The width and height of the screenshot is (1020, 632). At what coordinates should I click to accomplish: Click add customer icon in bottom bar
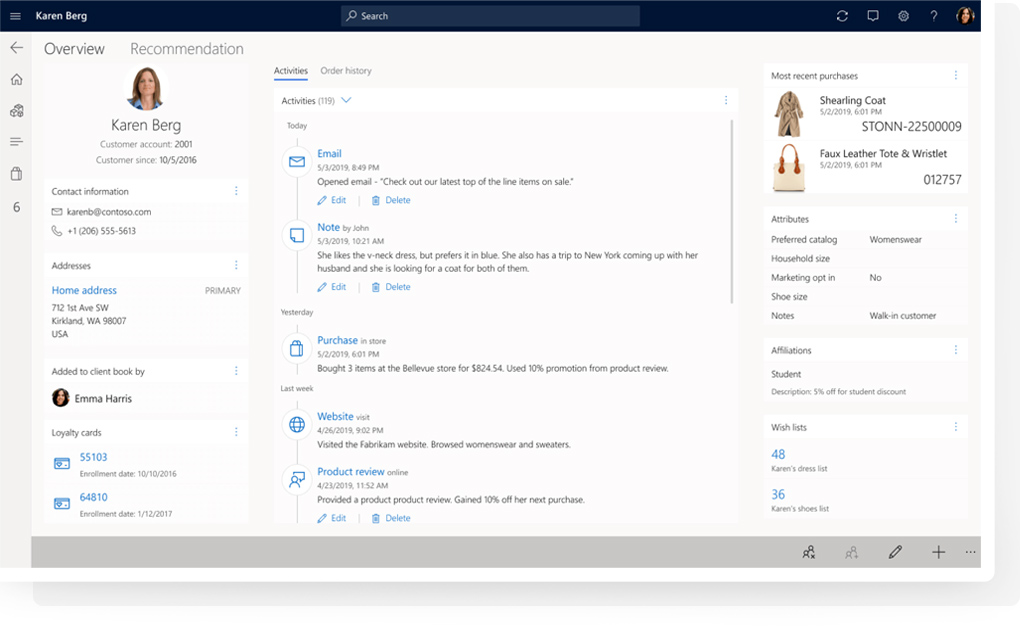tap(852, 552)
